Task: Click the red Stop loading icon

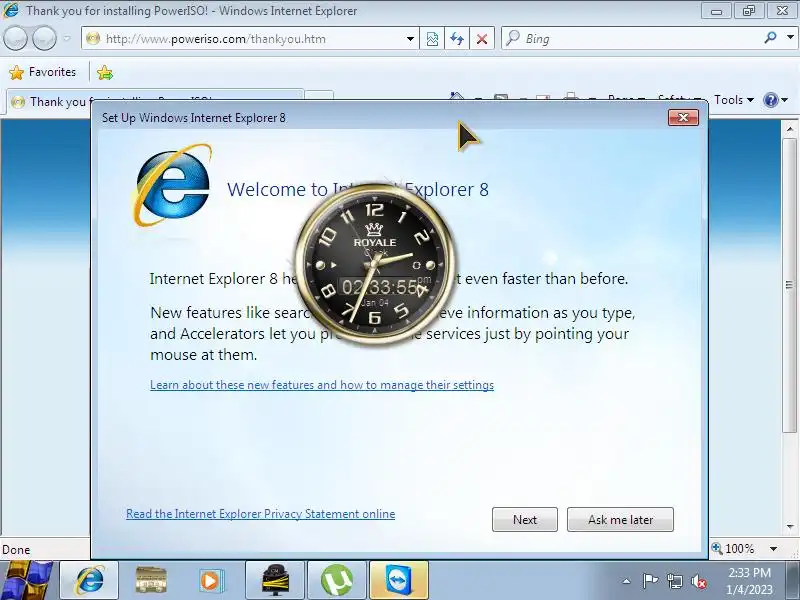Action: point(481,39)
